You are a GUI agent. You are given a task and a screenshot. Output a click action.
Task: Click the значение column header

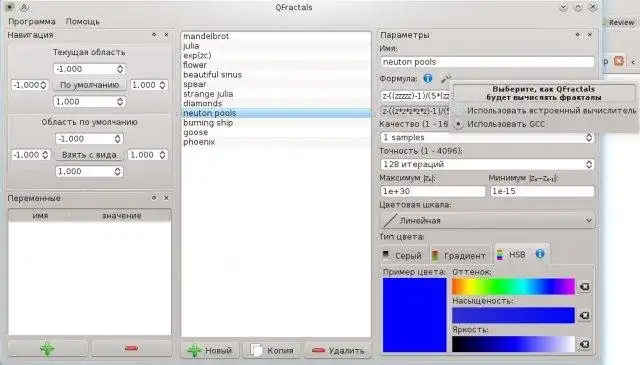pyautogui.click(x=121, y=215)
